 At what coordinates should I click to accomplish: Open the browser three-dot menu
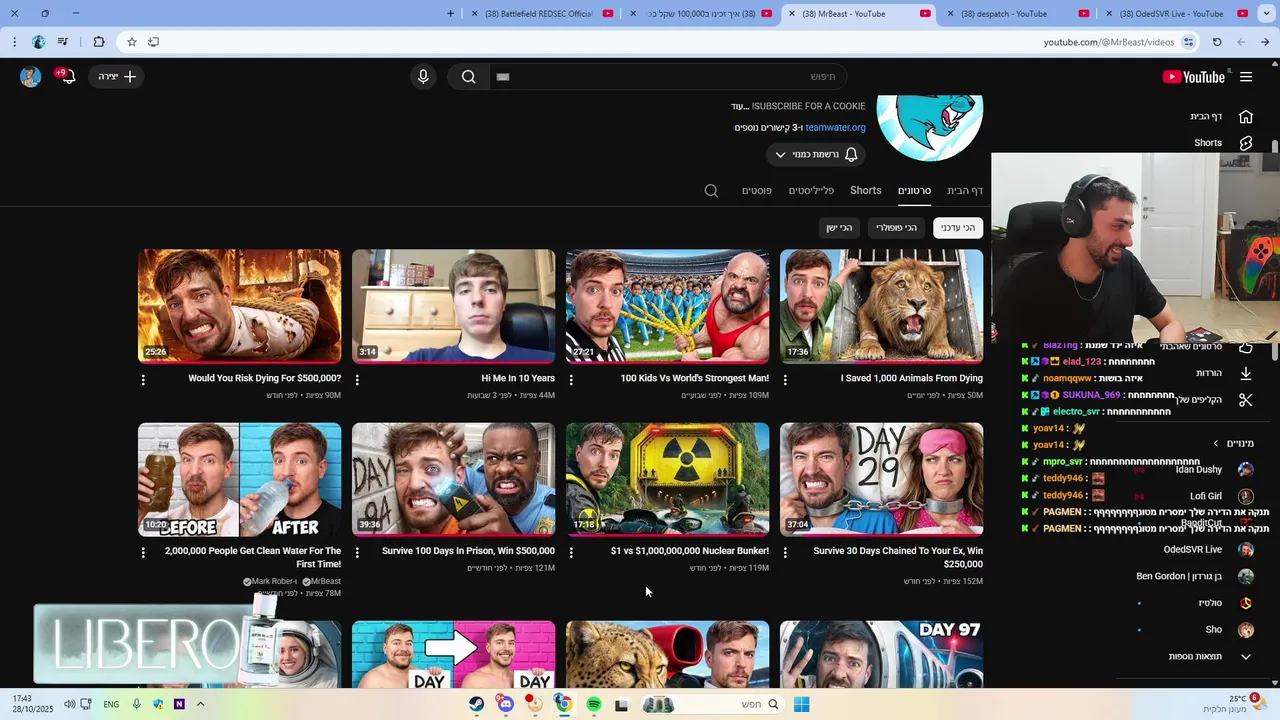[x=14, y=42]
